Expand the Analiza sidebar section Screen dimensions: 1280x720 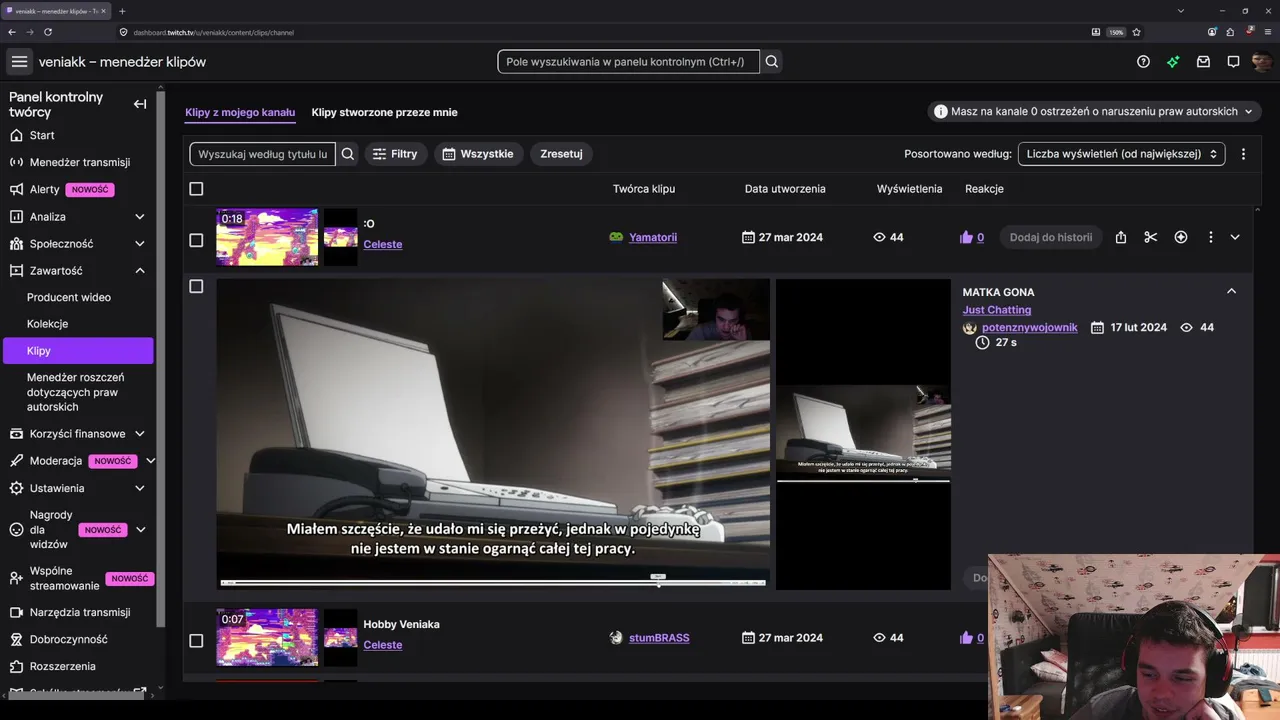pyautogui.click(x=140, y=217)
